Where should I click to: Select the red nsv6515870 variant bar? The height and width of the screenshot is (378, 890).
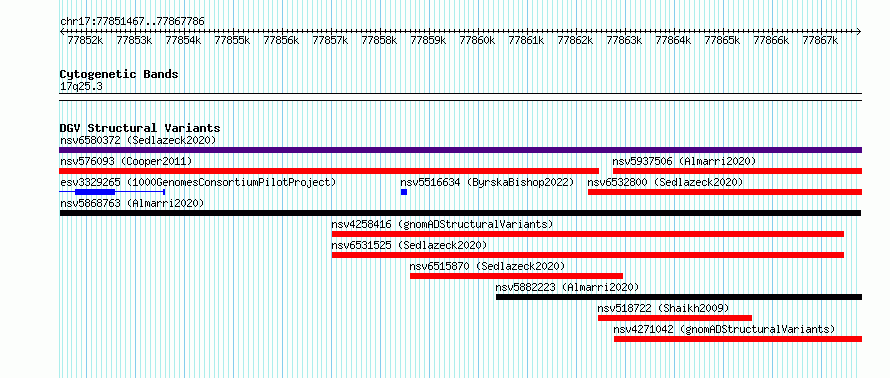point(517,276)
